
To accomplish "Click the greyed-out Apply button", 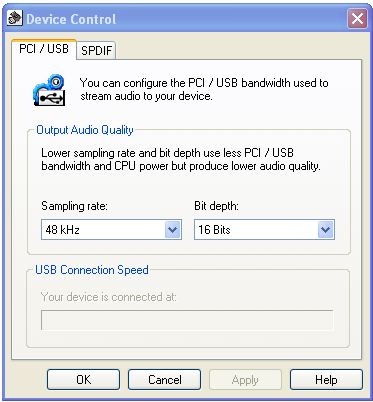I will click(245, 379).
